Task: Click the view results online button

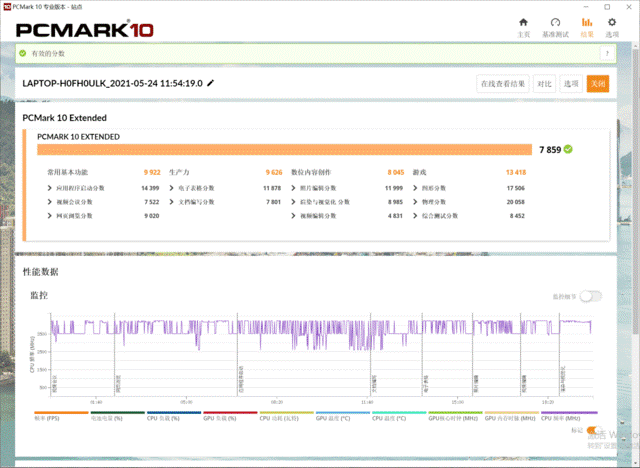Action: point(503,84)
